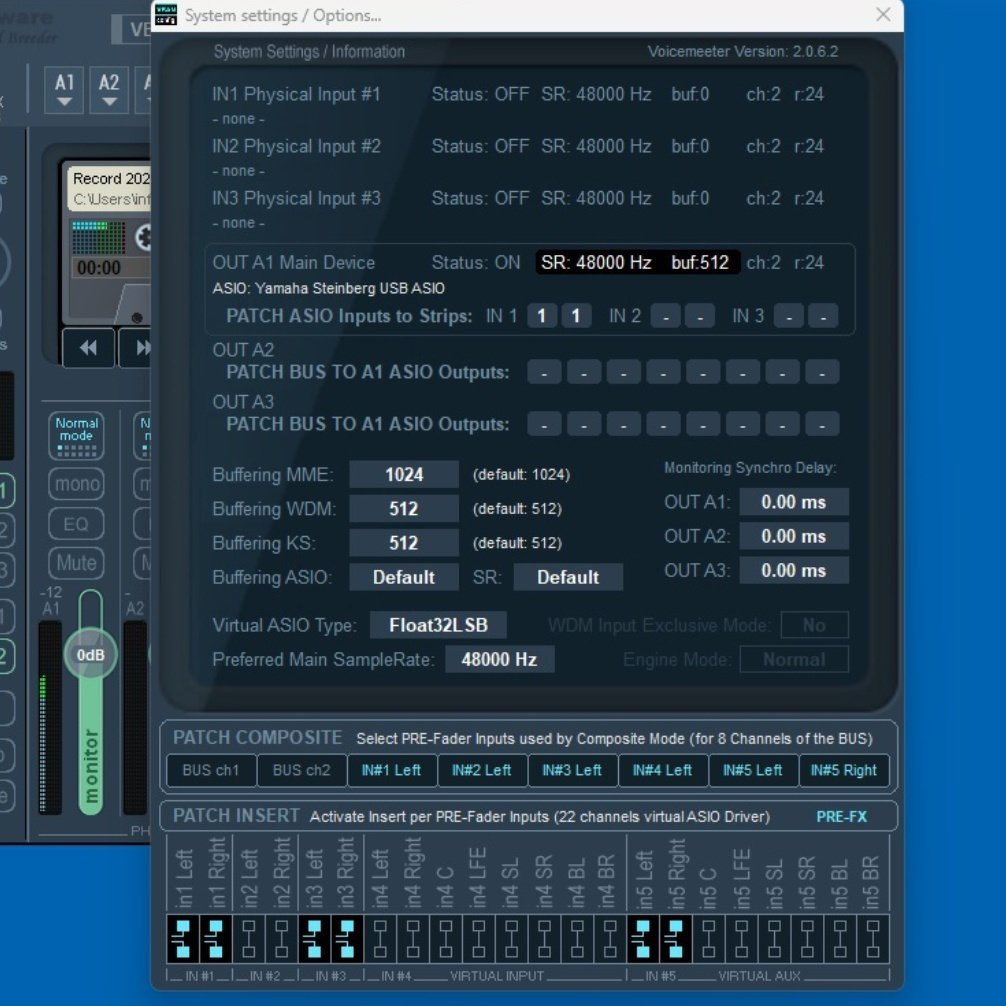Adjust the OUT A3 synchro delay value
Image resolution: width=1006 pixels, height=1006 pixels.
[794, 570]
